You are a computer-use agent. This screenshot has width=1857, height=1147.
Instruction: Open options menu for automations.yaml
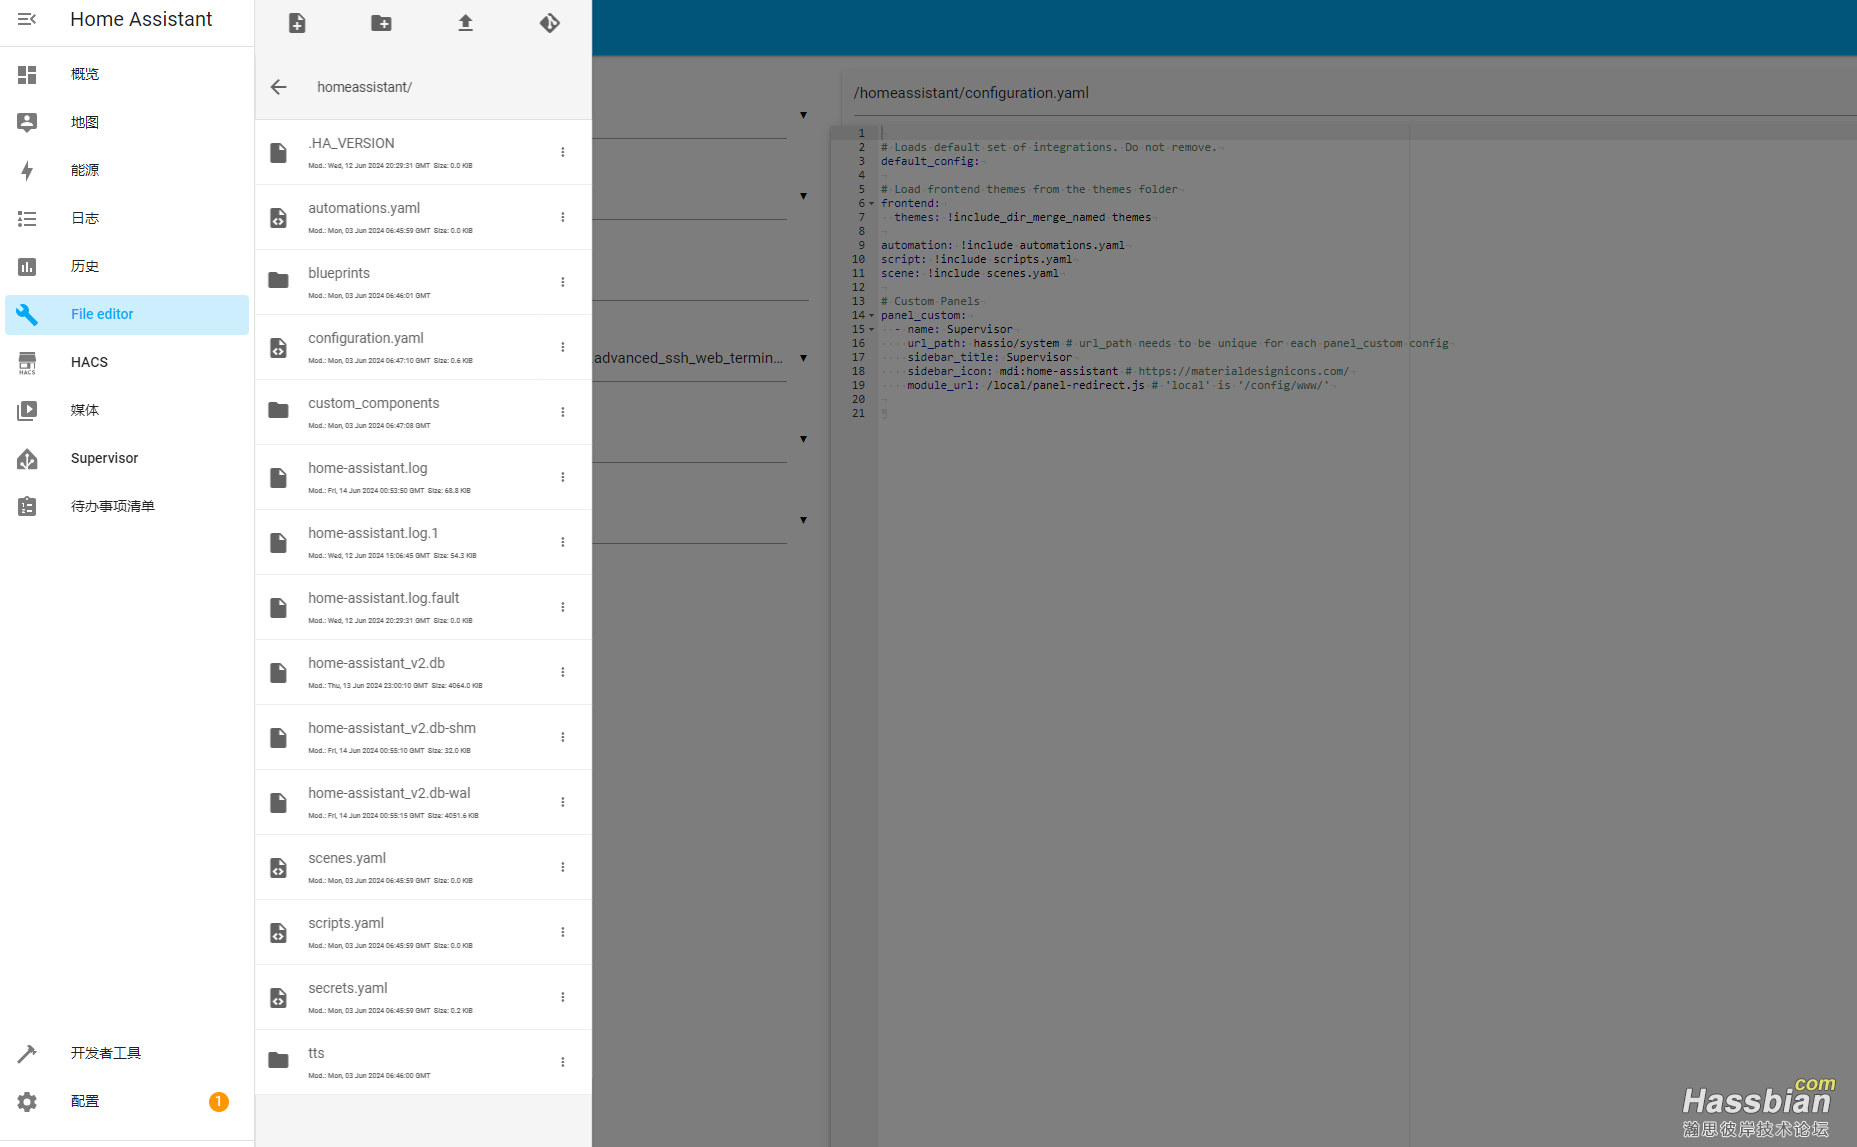(x=563, y=217)
